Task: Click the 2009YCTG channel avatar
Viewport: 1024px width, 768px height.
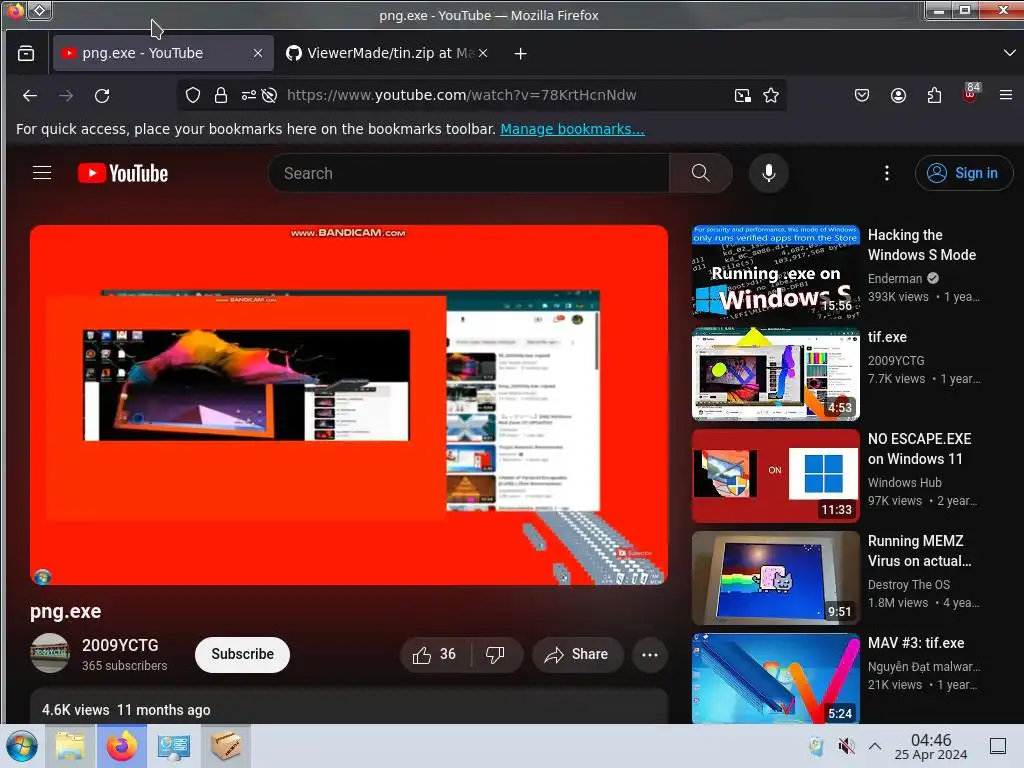Action: click(50, 653)
